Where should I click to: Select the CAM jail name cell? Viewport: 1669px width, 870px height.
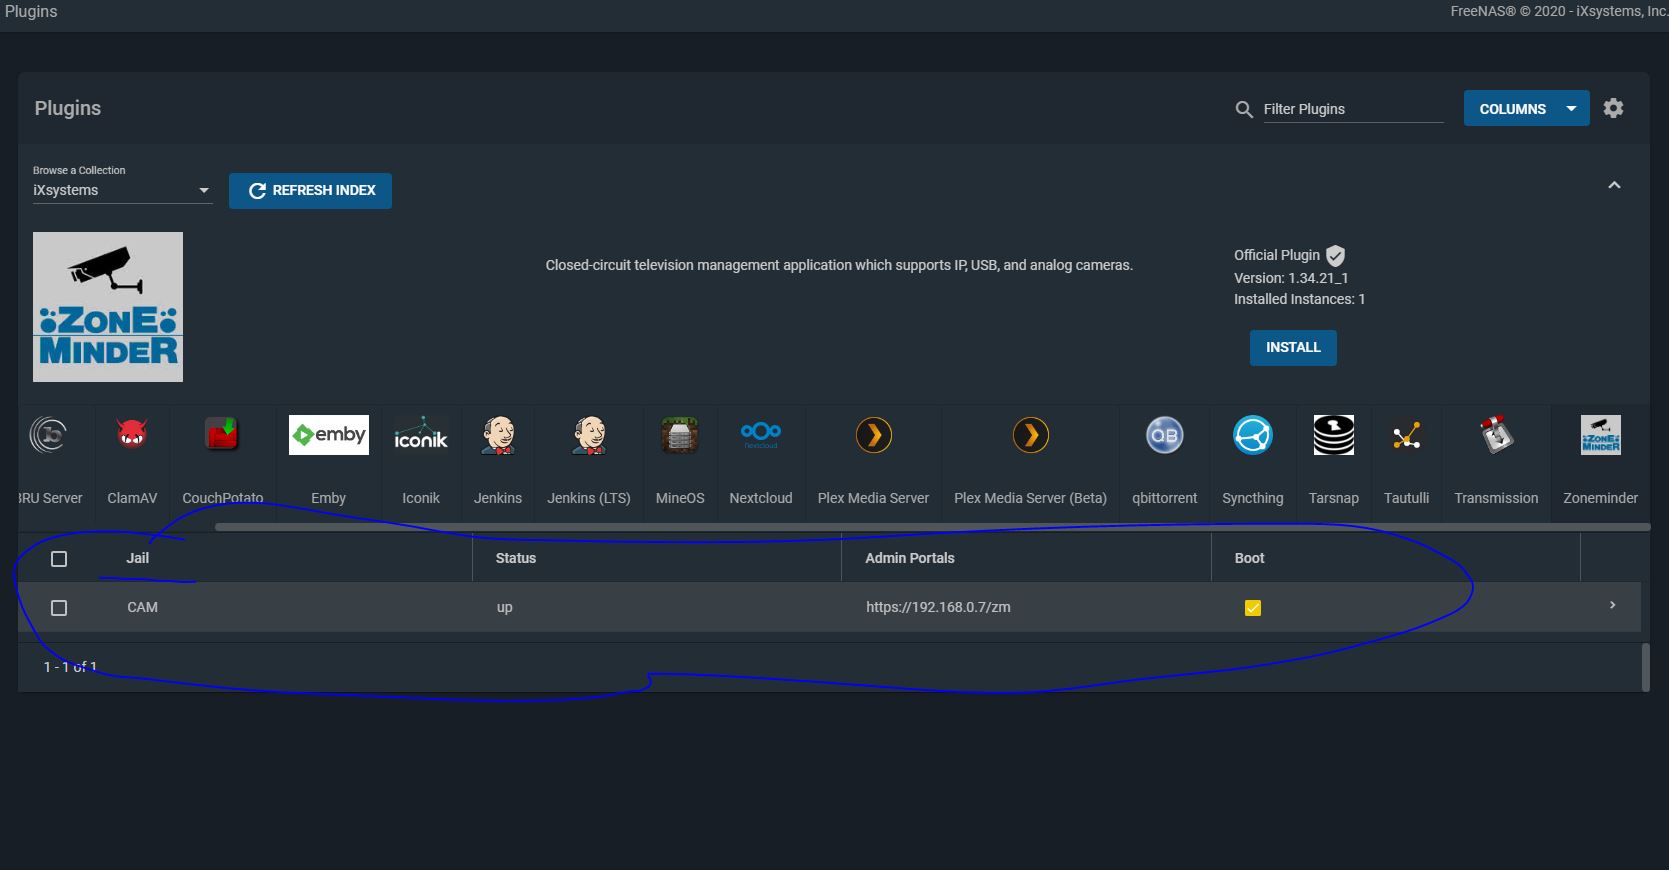point(142,607)
